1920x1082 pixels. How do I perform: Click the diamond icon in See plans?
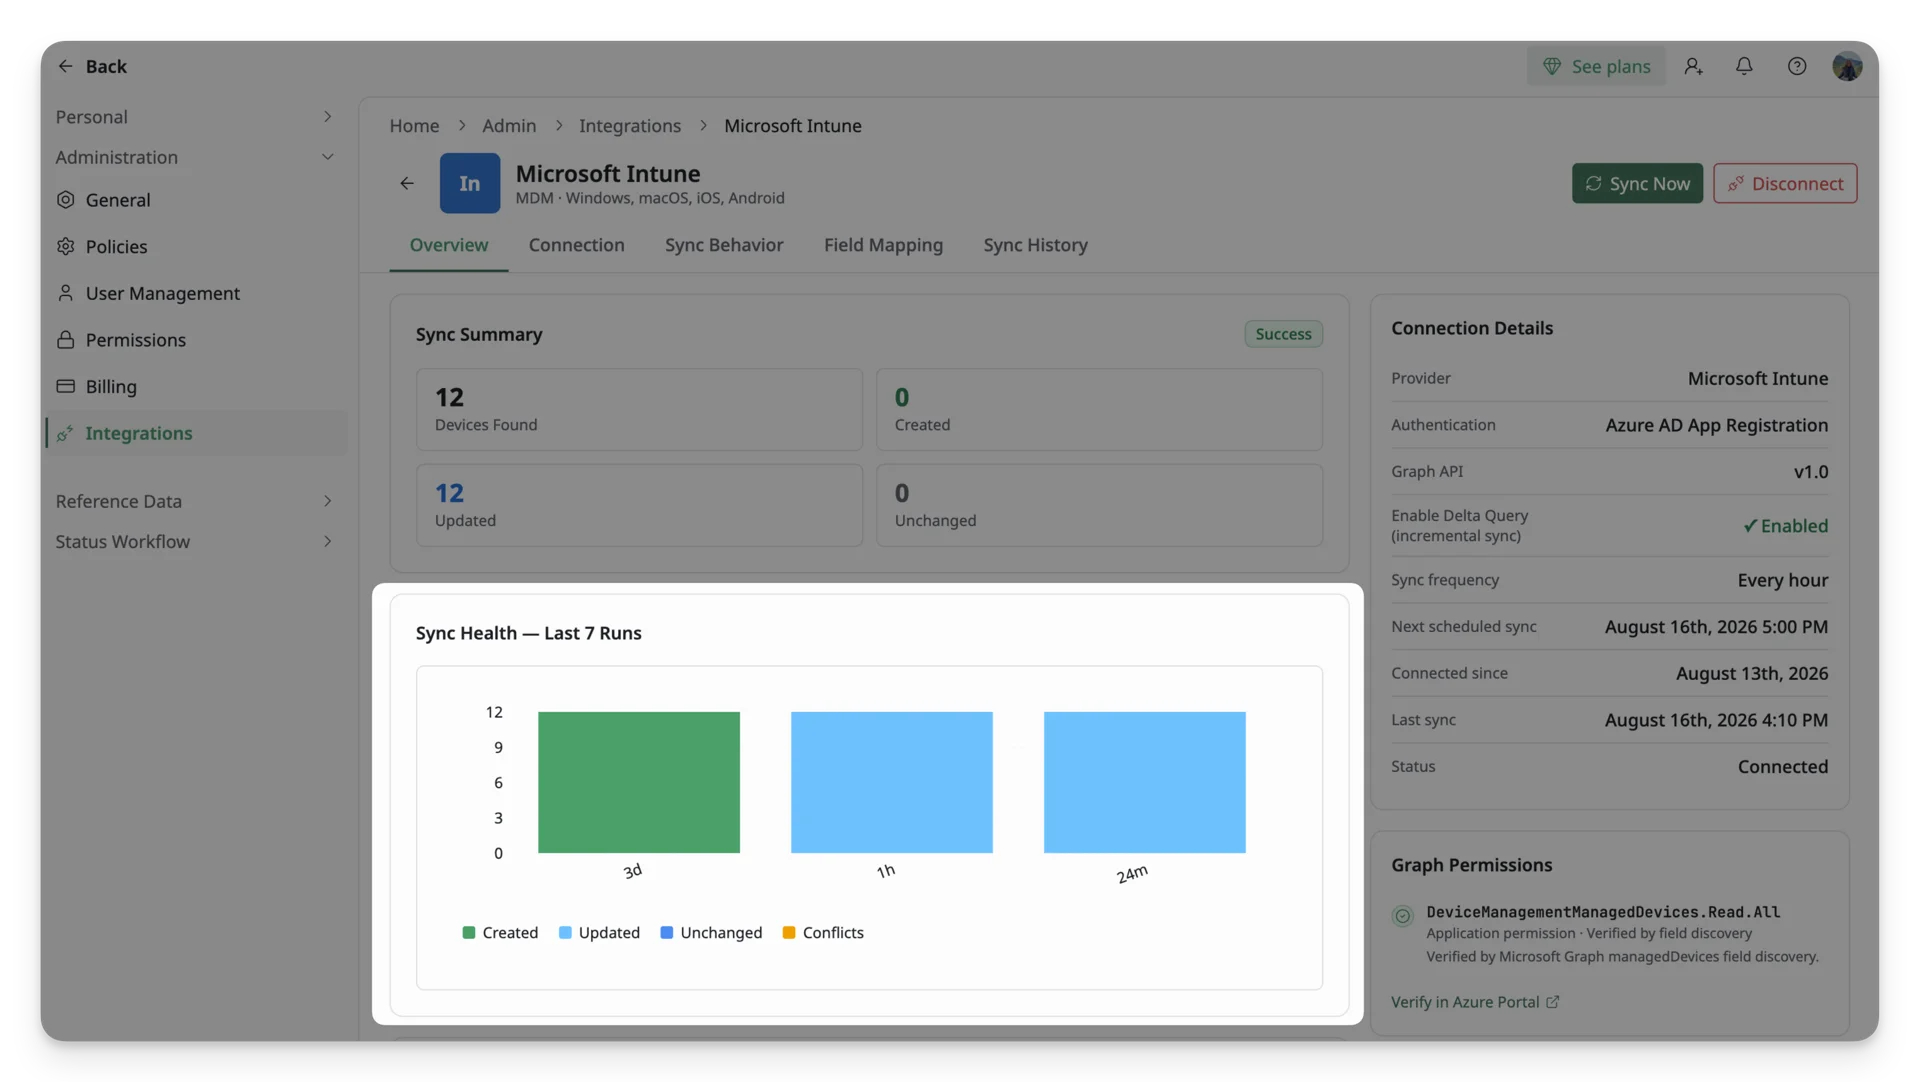pyautogui.click(x=1552, y=66)
